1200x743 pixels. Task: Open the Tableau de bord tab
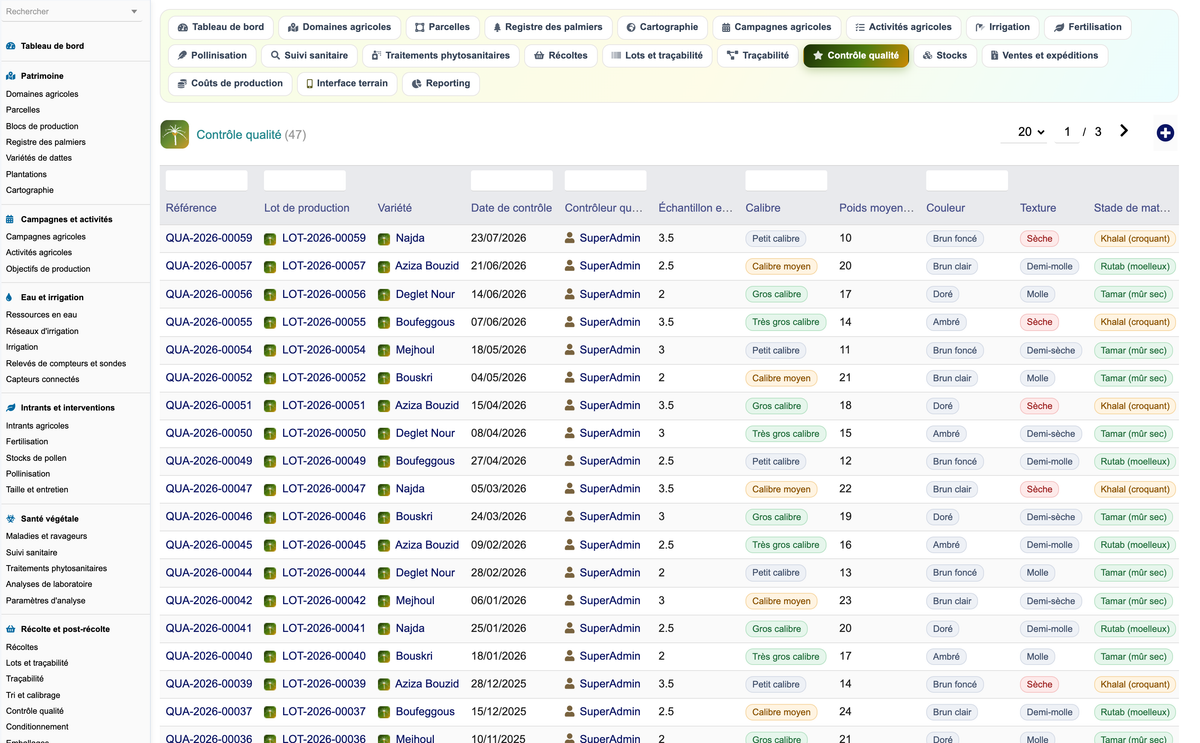[221, 27]
